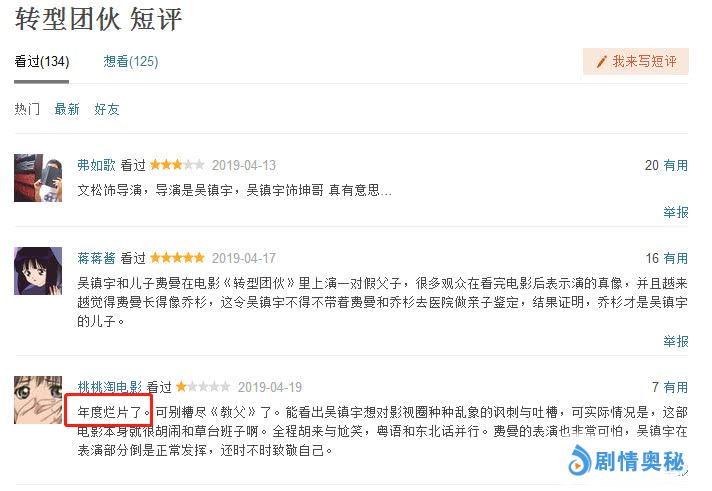
Task: Click 举报 under 弗如歌's review
Action: [676, 212]
